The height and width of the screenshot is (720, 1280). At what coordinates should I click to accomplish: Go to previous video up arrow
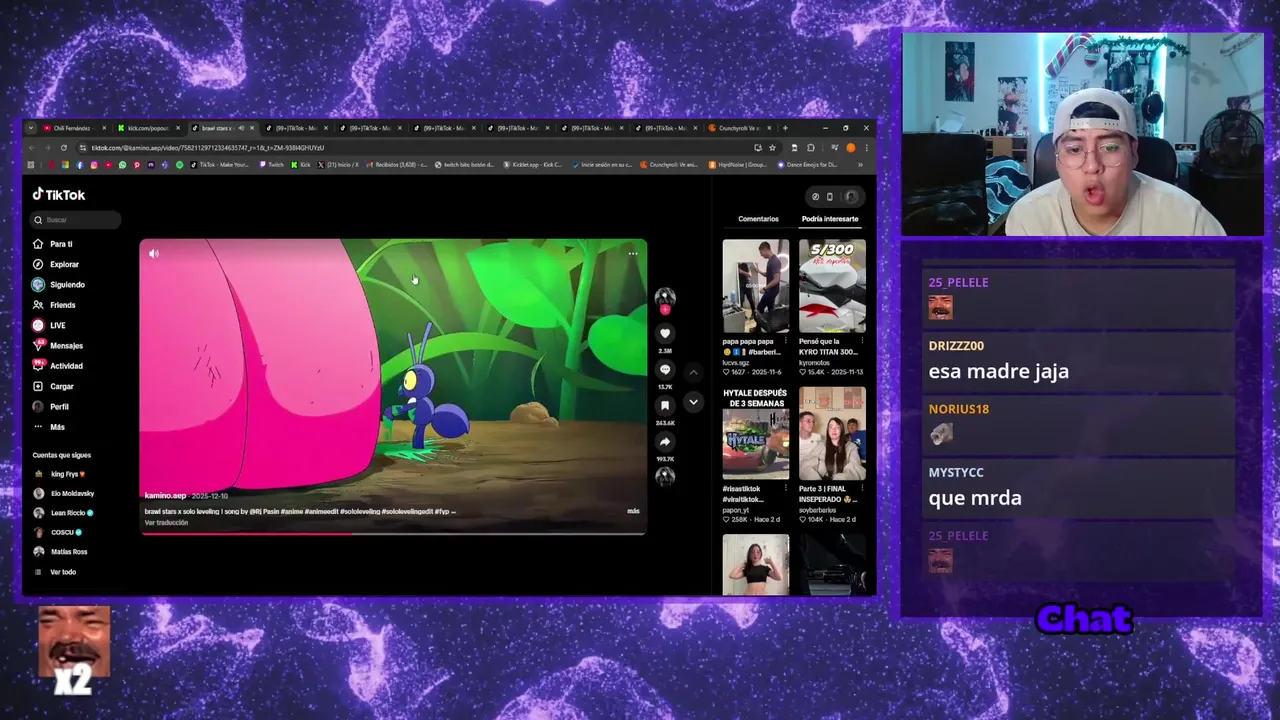pos(693,372)
